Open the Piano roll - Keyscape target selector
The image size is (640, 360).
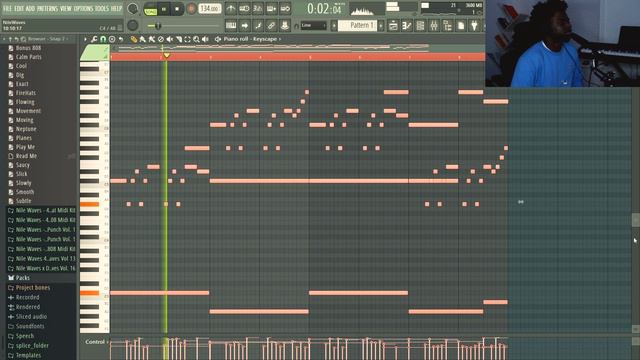(252, 39)
